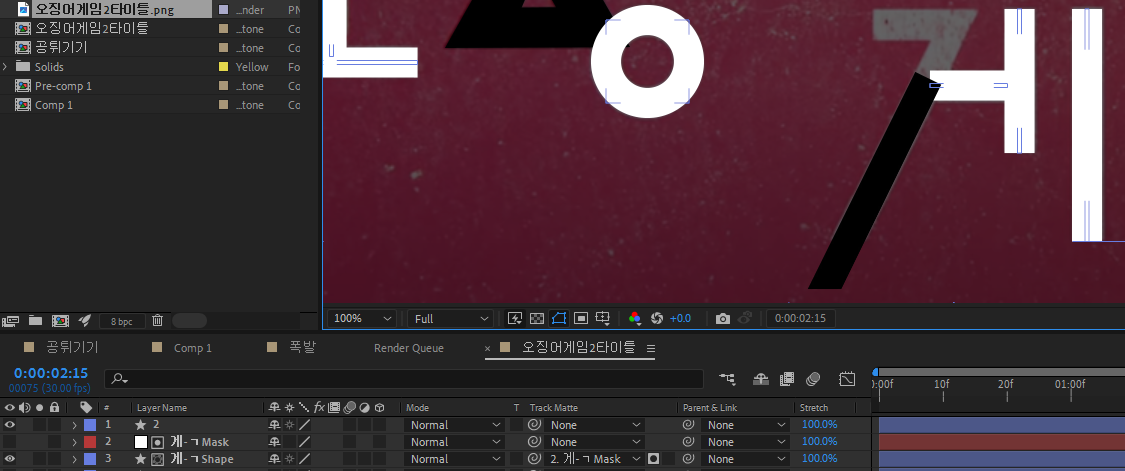Toggle continuous rasterize switch on layer 3

[289, 459]
